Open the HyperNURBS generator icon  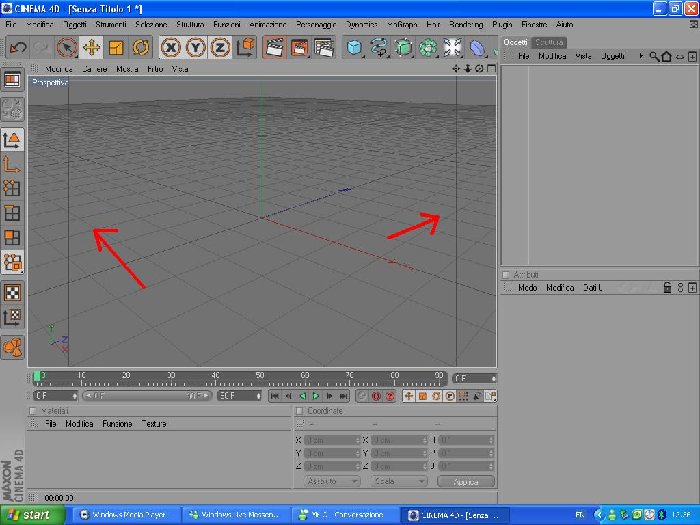coord(404,47)
